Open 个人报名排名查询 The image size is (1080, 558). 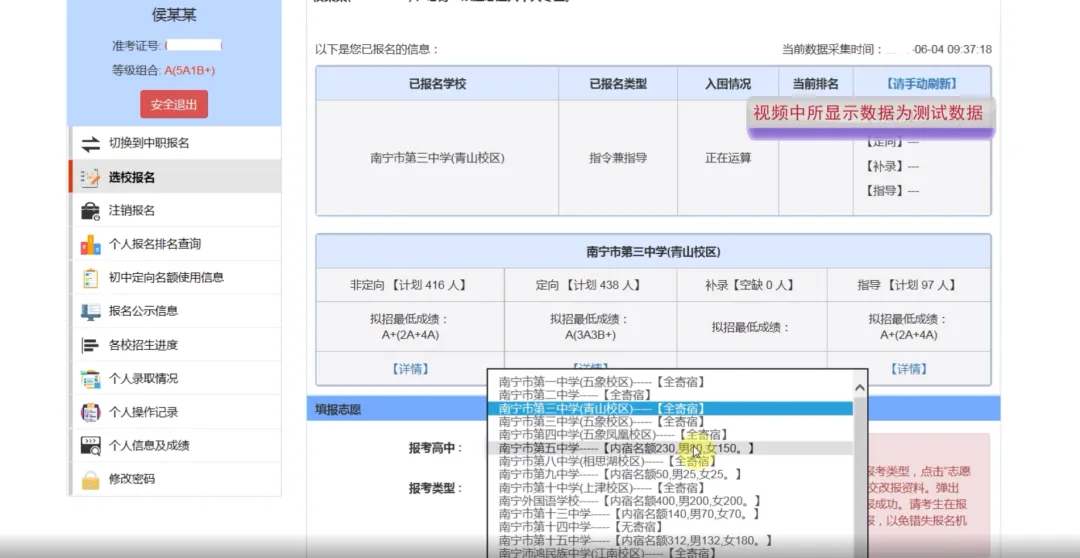click(175, 244)
